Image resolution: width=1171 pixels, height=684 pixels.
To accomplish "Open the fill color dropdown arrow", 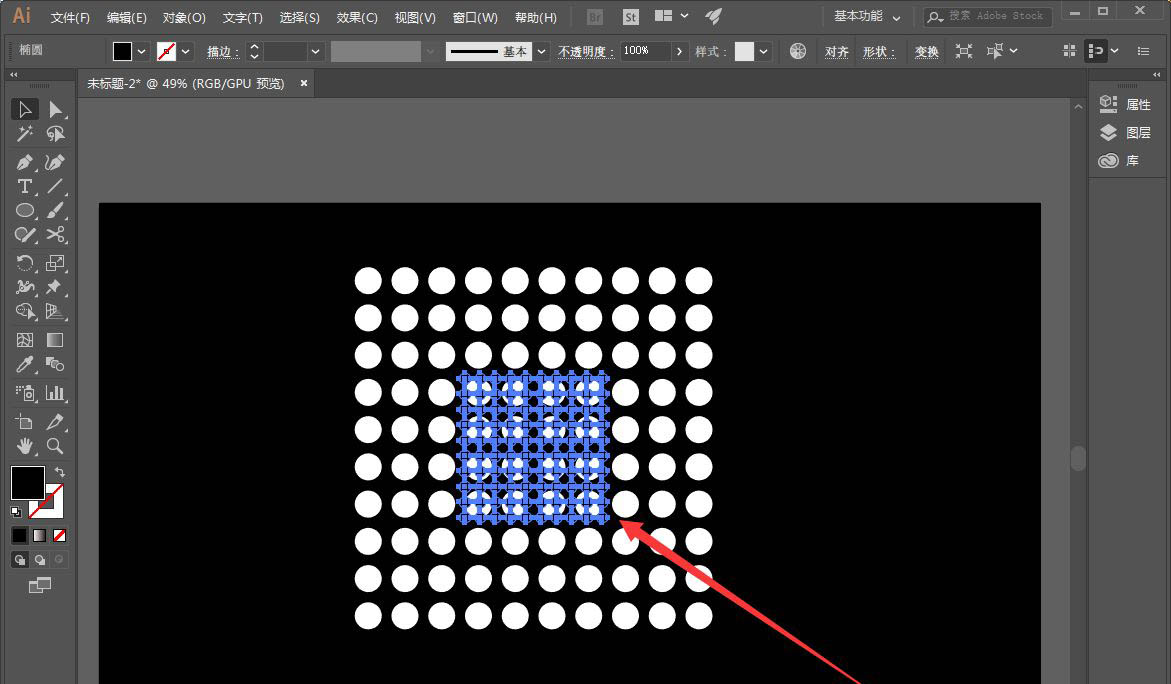I will (x=141, y=52).
